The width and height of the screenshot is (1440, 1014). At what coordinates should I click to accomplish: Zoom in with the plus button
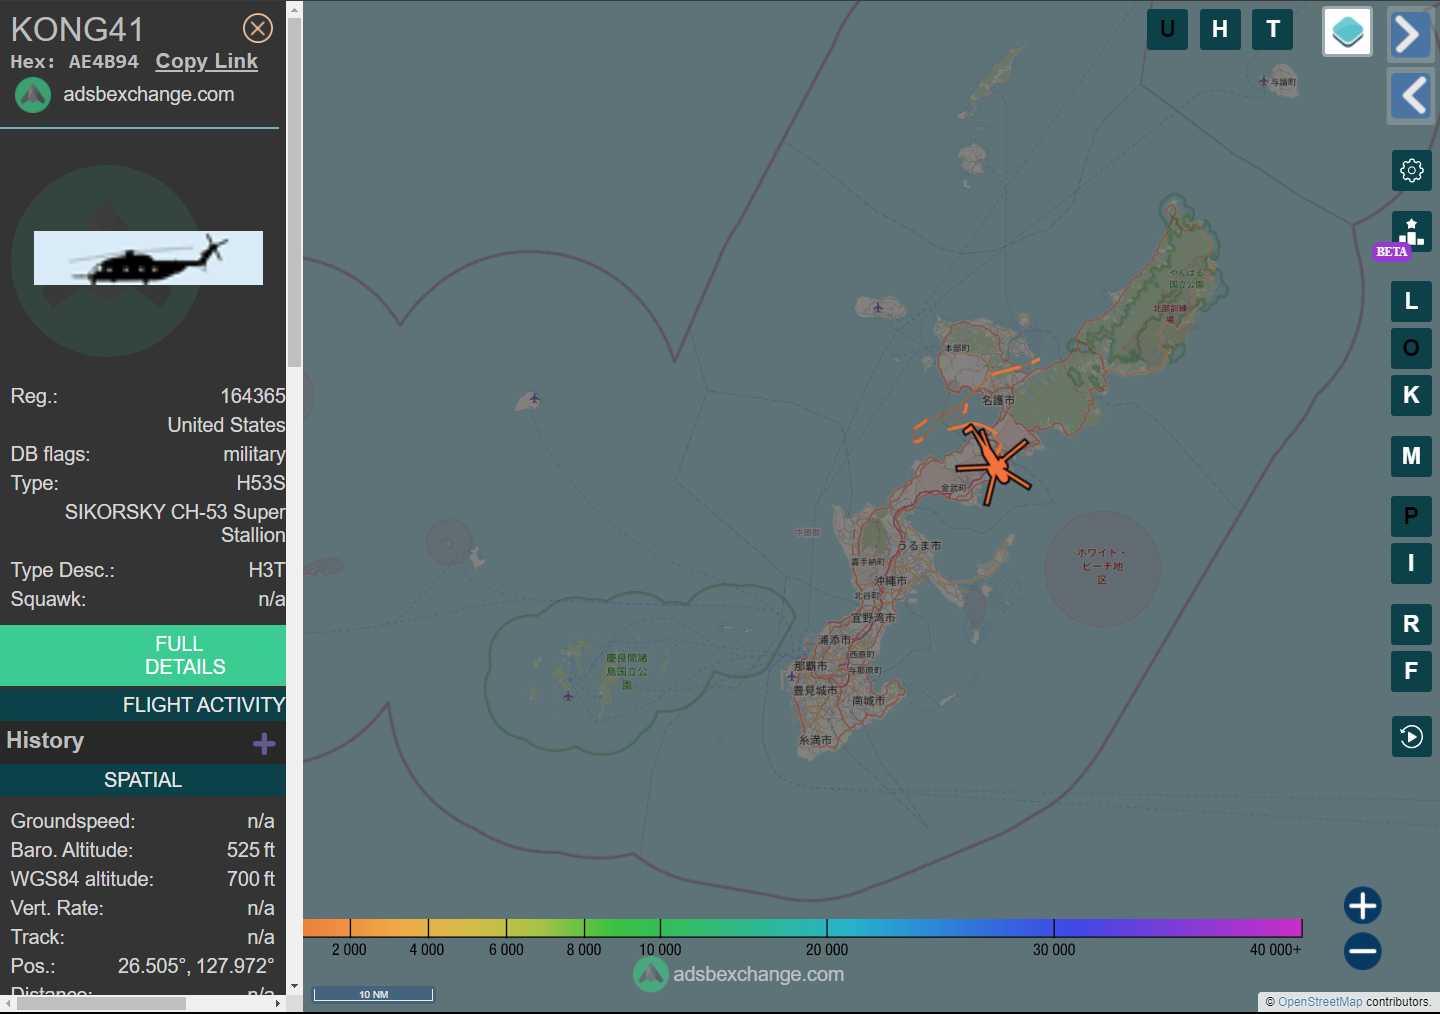pyautogui.click(x=1362, y=905)
